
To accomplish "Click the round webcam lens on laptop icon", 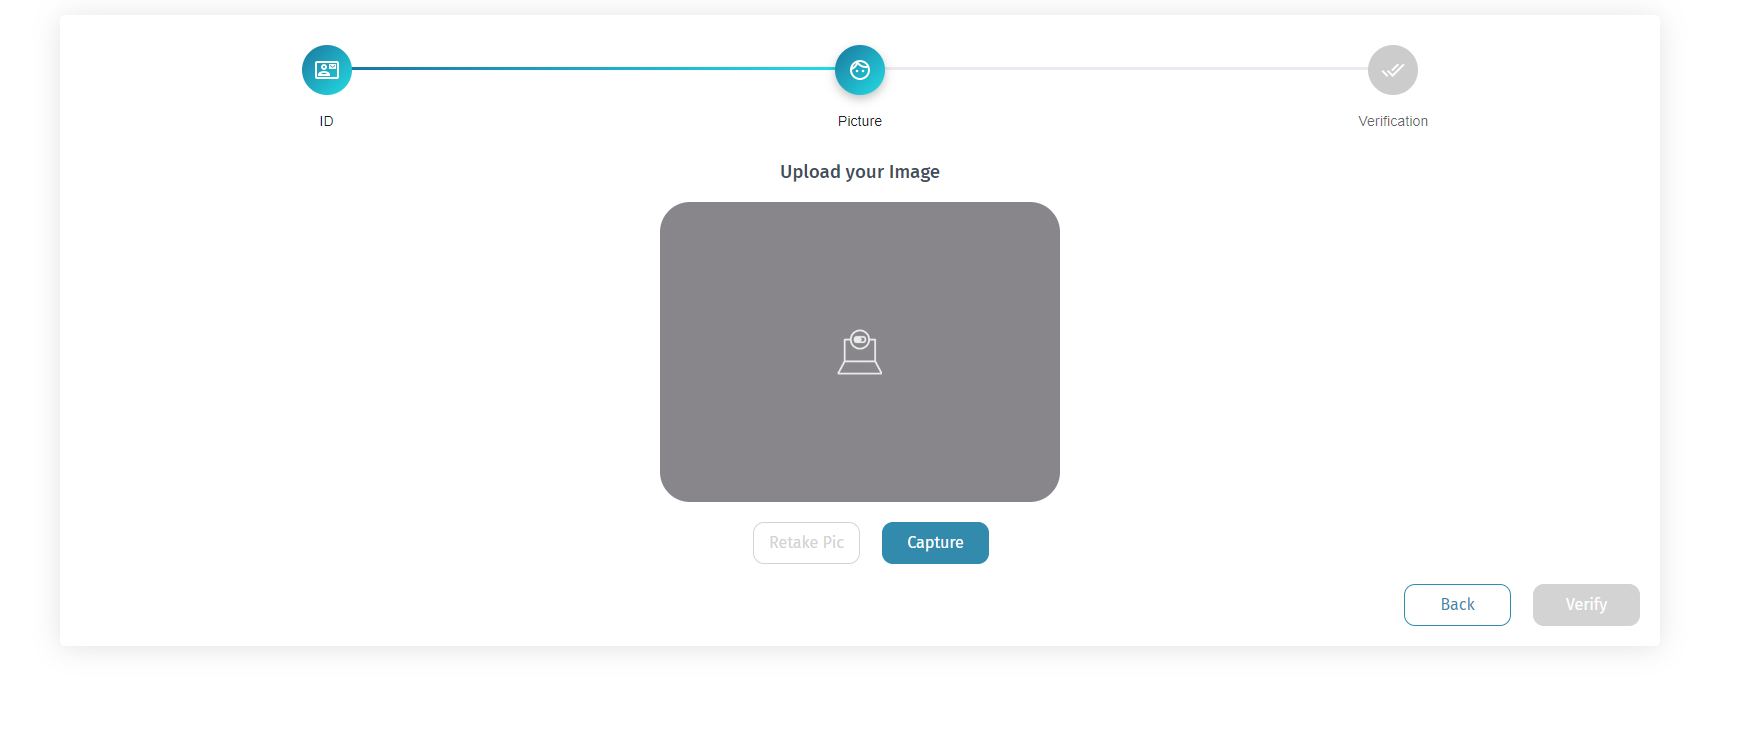I will (860, 339).
